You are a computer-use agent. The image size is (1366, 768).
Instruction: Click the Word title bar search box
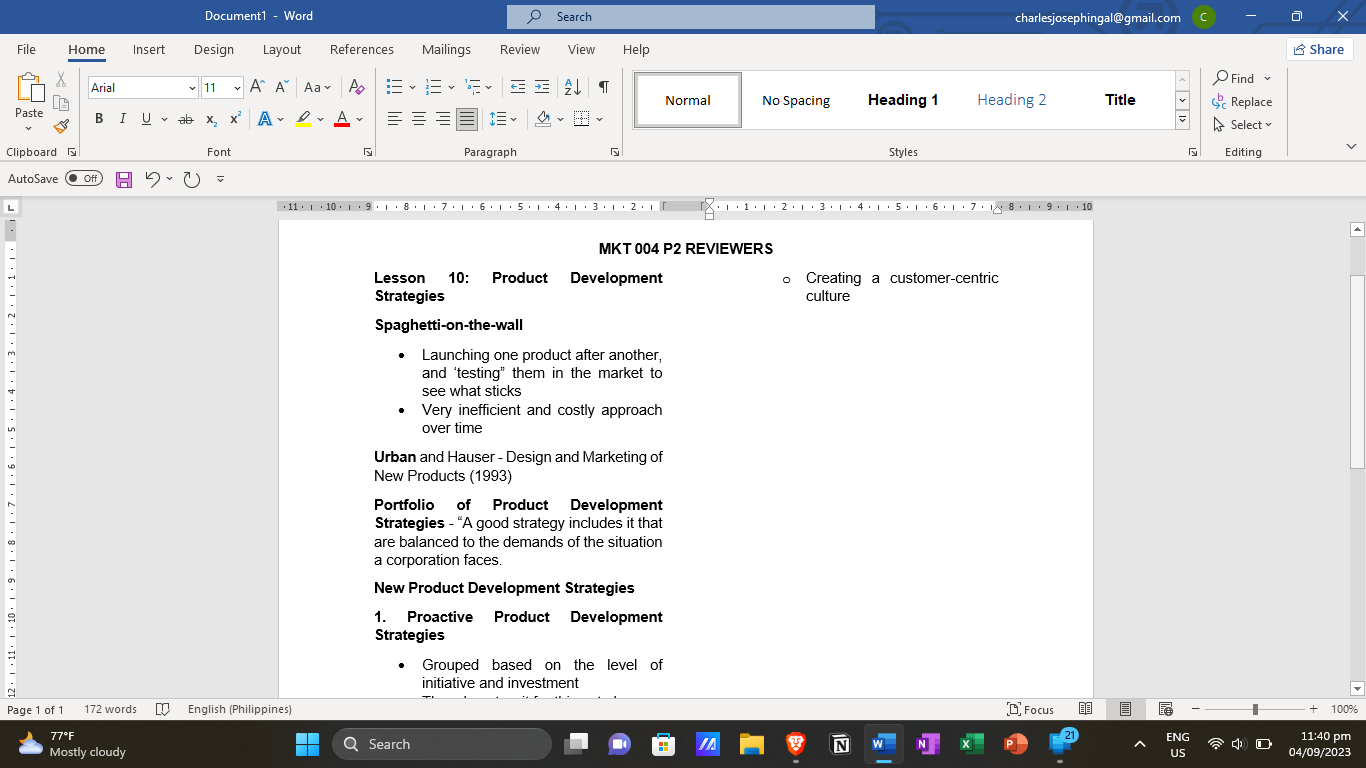click(690, 17)
